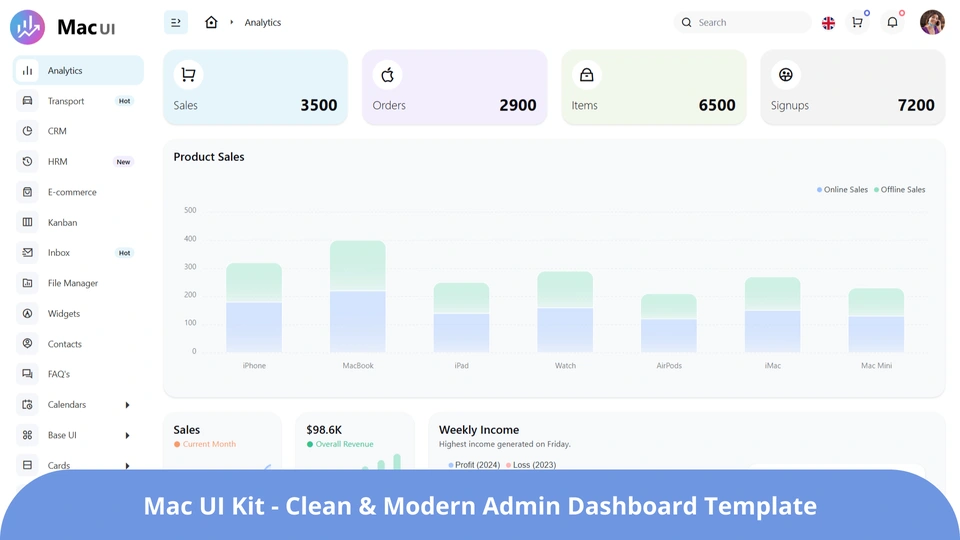This screenshot has width=960, height=540.
Task: Click the Base UI command icon
Action: click(28, 435)
